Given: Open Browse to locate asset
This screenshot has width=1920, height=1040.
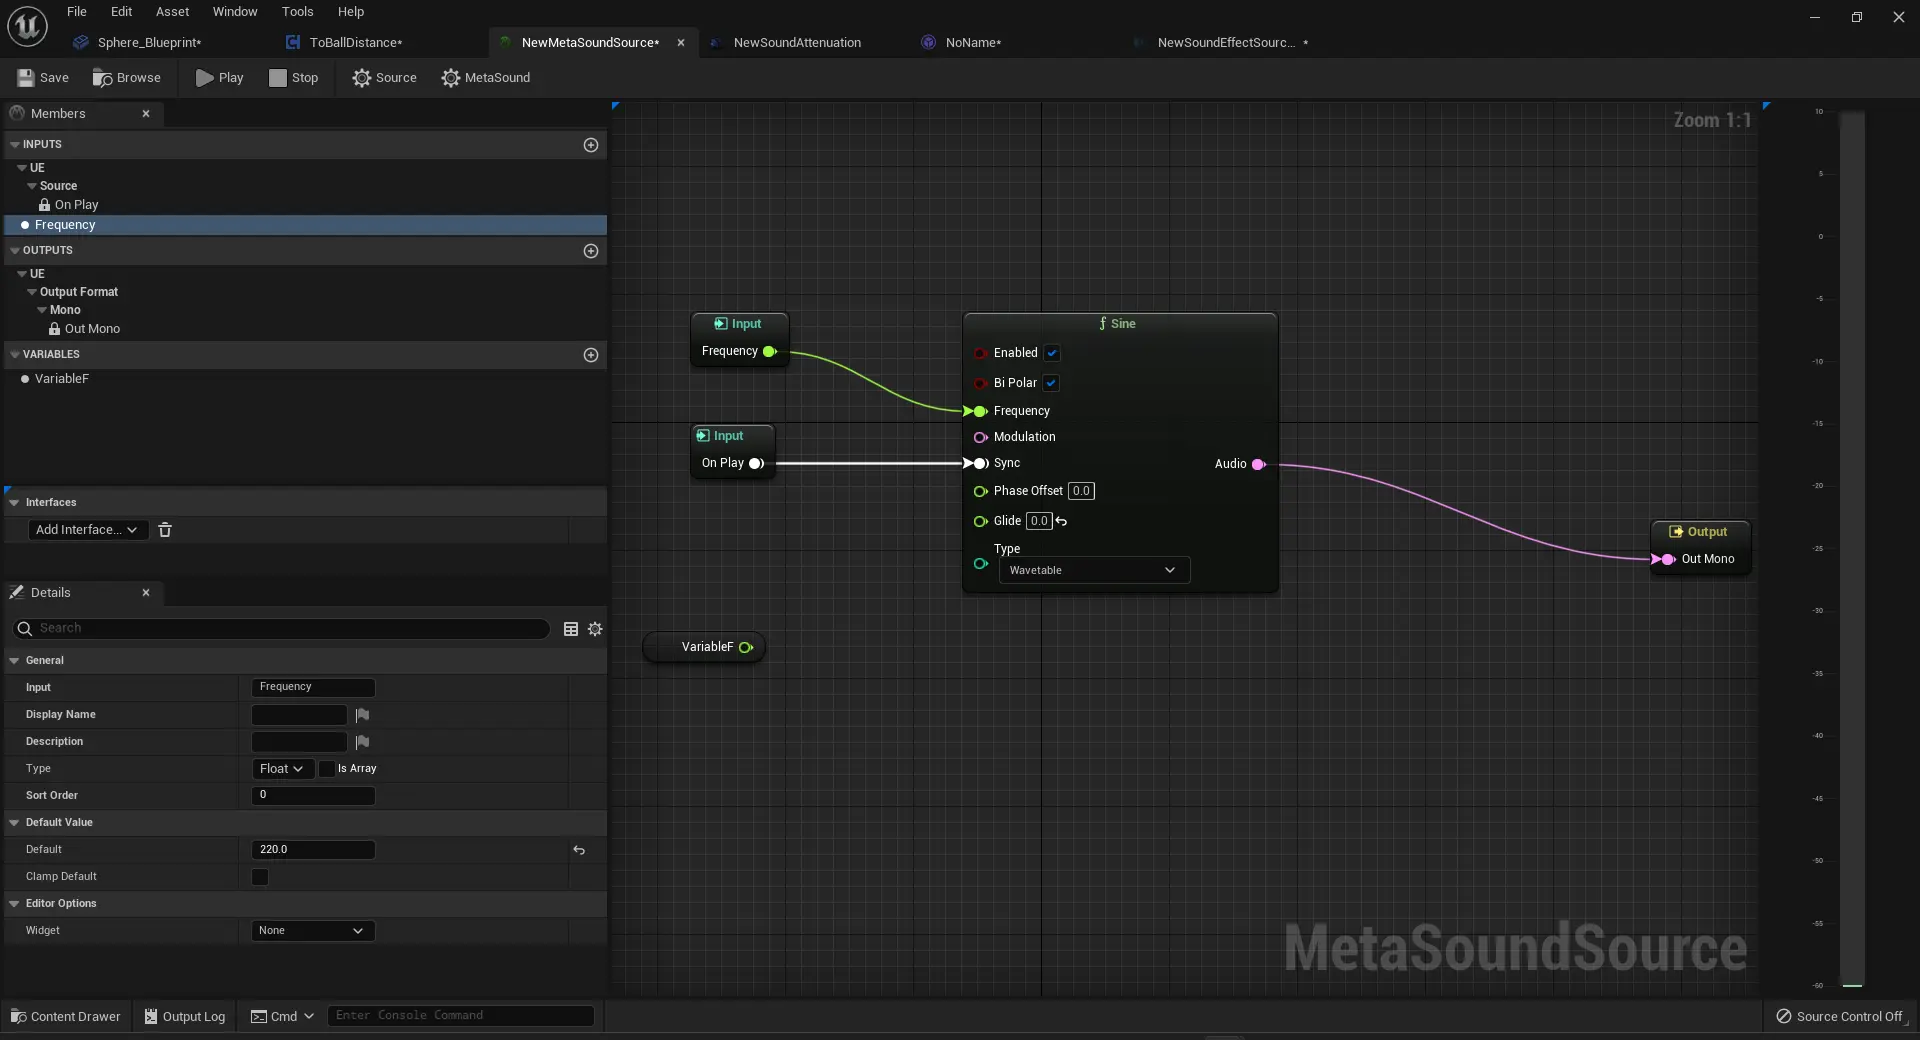Looking at the screenshot, I should 127,78.
